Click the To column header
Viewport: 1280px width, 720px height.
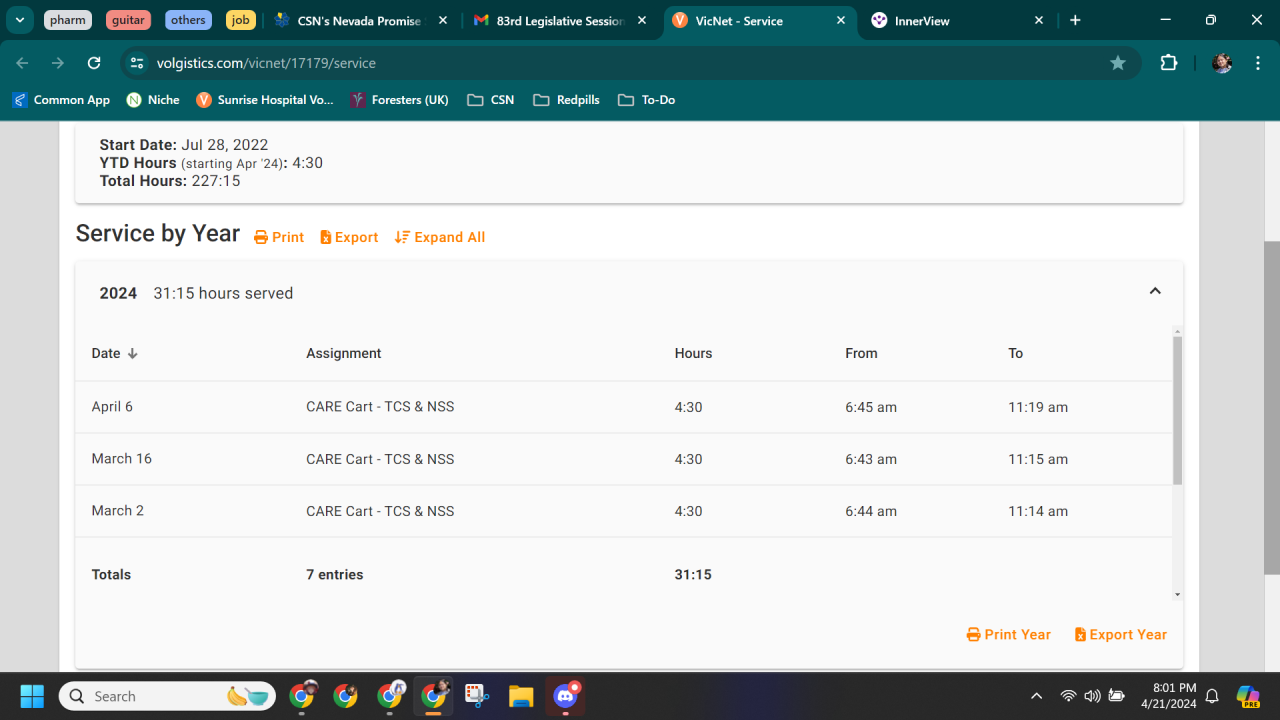coord(1016,353)
